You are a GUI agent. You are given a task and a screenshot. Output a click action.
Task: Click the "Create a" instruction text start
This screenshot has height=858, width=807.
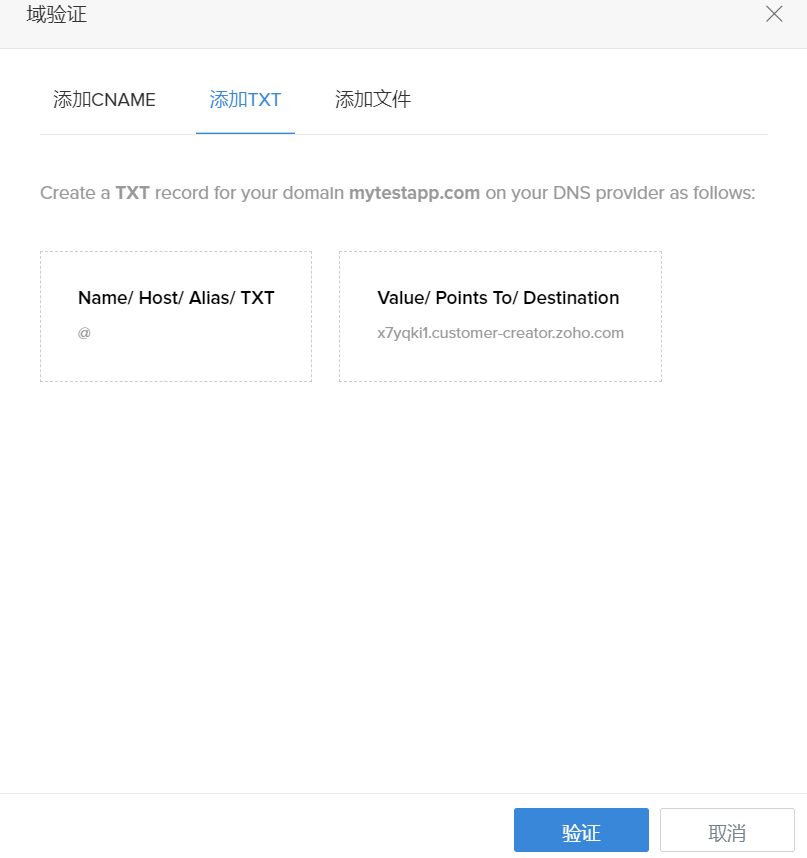click(x=74, y=192)
